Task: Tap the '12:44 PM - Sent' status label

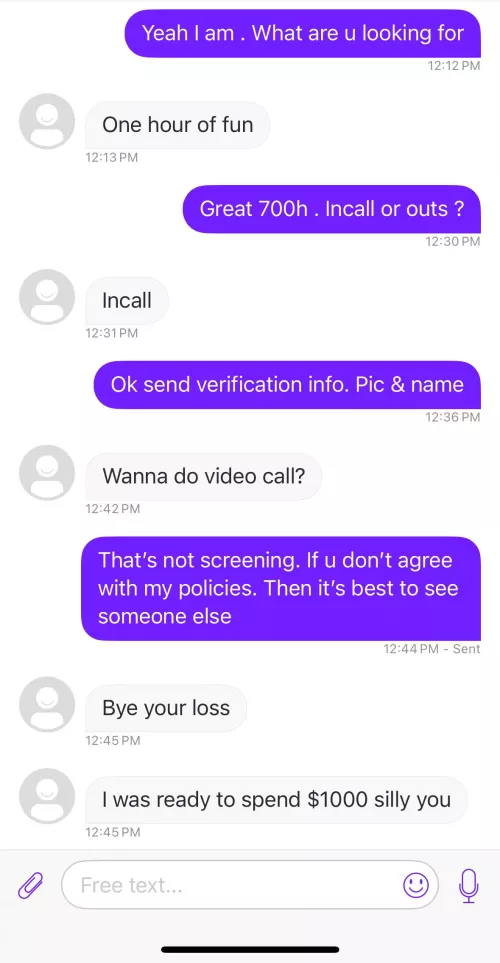Action: point(432,649)
